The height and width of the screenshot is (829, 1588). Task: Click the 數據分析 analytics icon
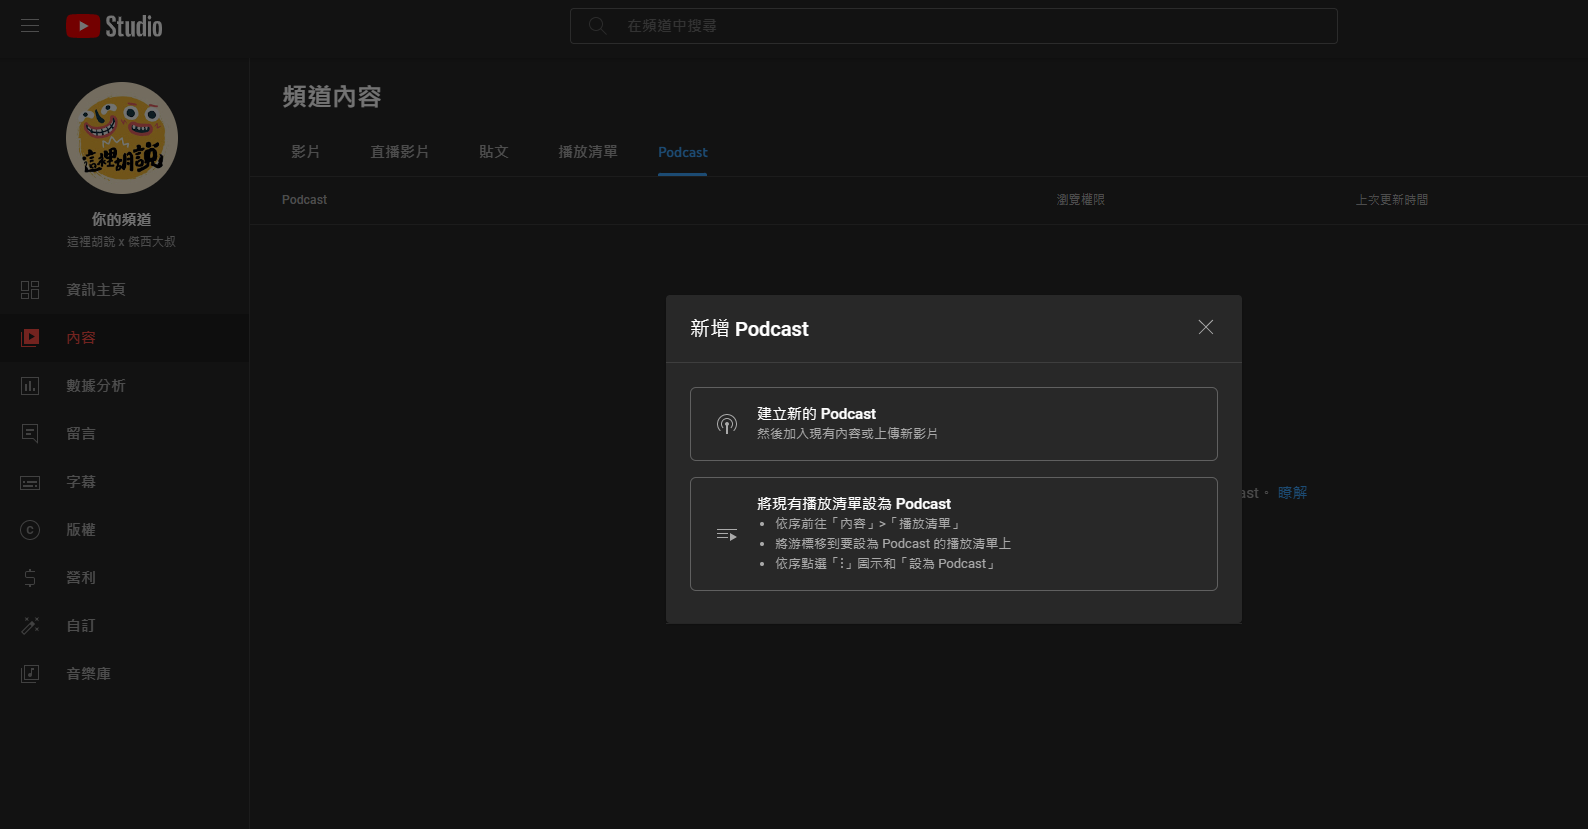click(30, 386)
